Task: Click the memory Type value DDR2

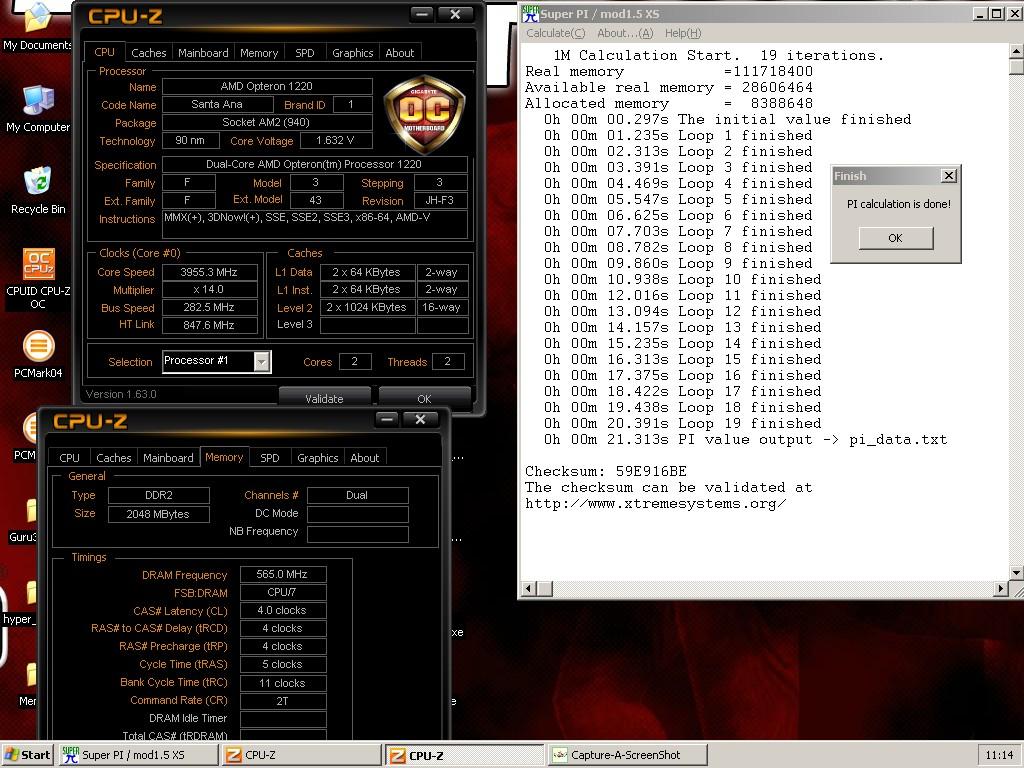Action: click(159, 495)
